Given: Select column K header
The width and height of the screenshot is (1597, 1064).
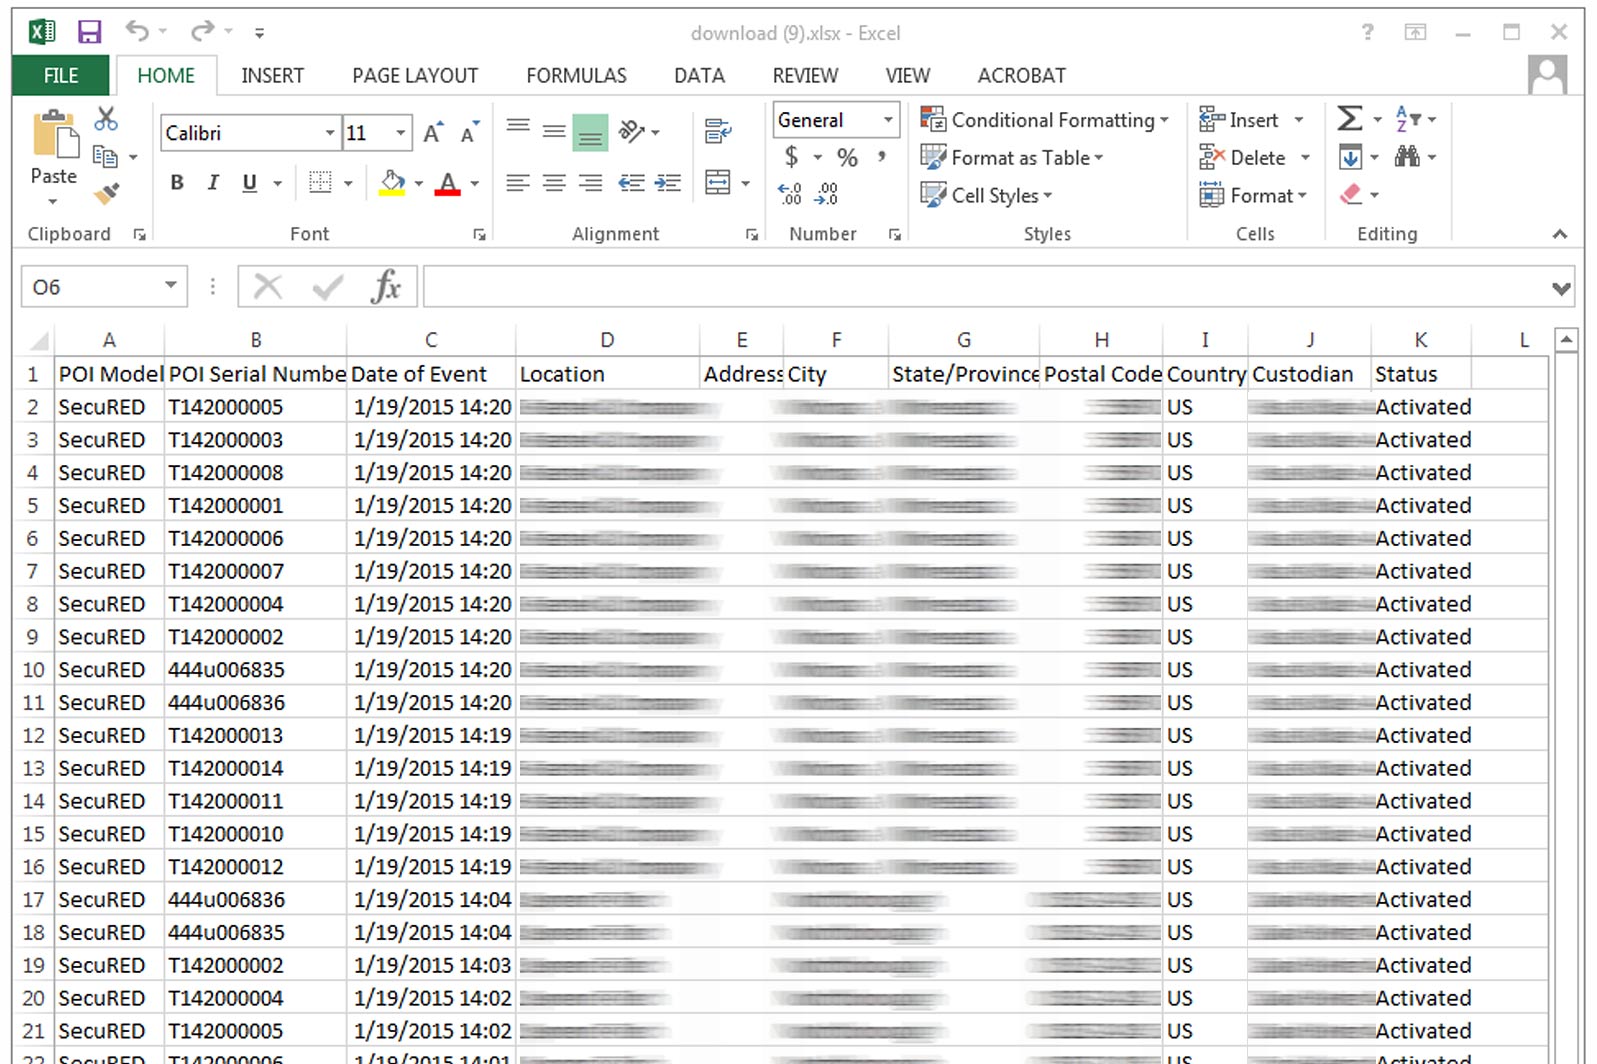Looking at the screenshot, I should tap(1420, 340).
